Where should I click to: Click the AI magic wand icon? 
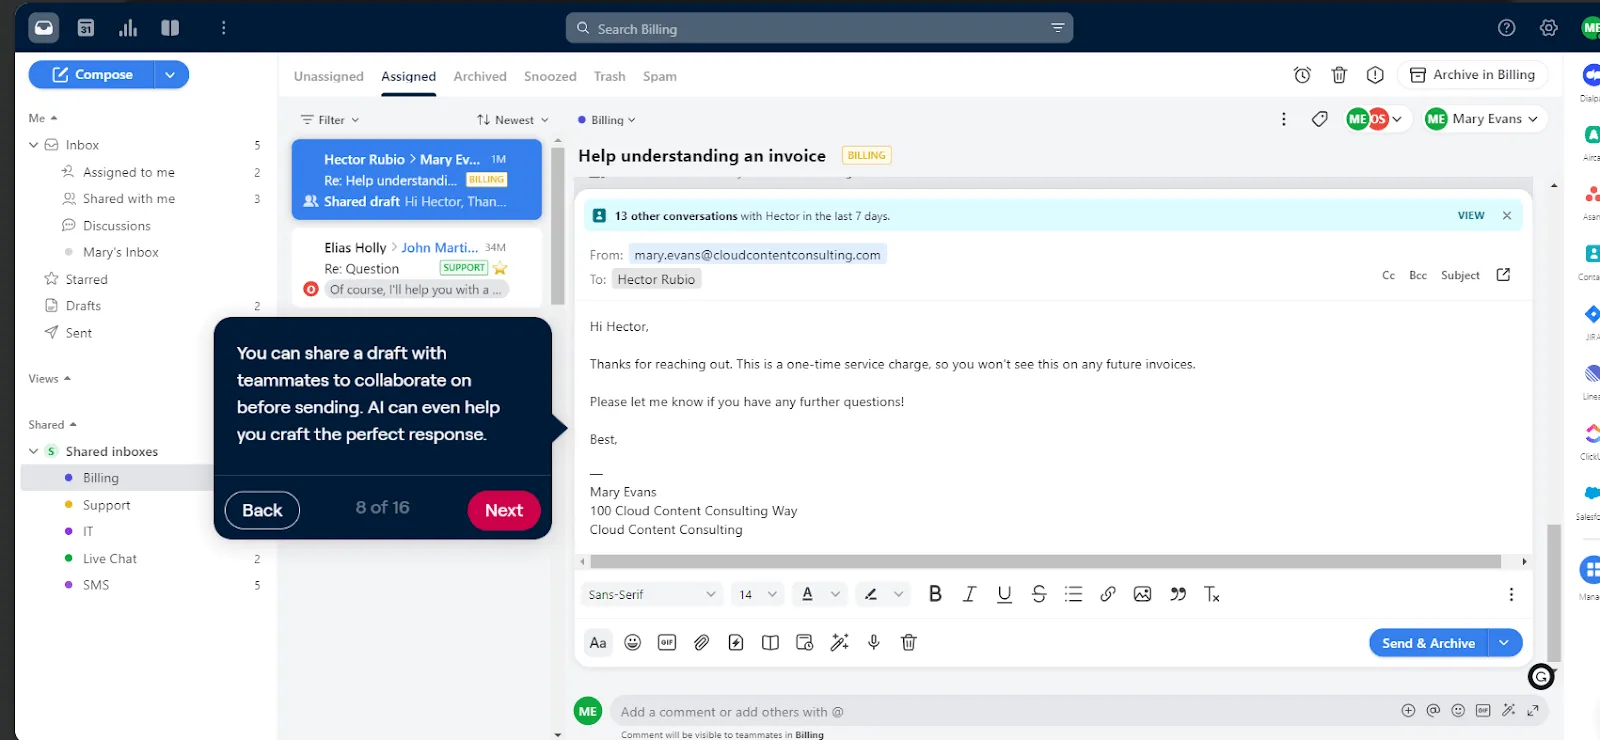pos(839,642)
